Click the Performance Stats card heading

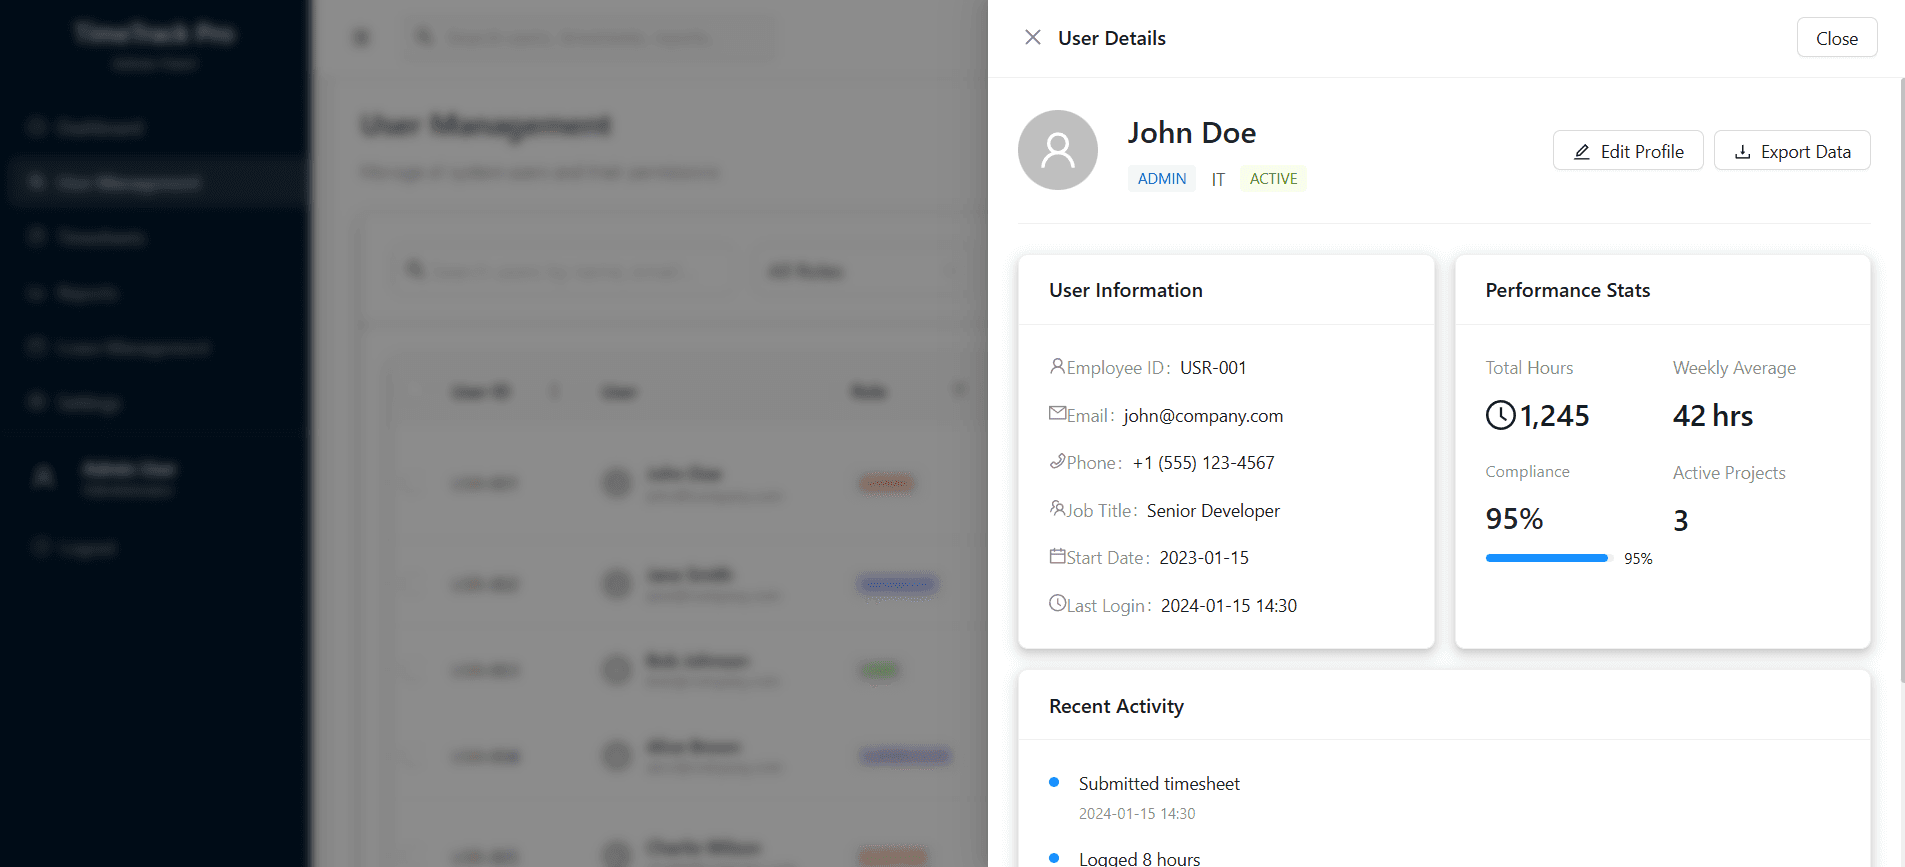(x=1567, y=290)
